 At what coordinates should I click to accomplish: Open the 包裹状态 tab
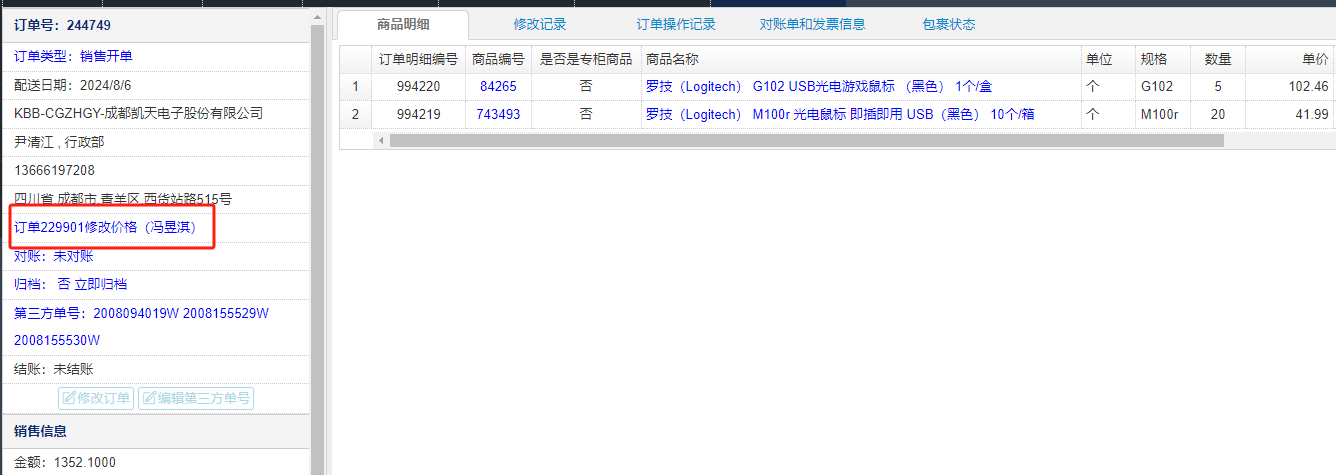(x=949, y=24)
